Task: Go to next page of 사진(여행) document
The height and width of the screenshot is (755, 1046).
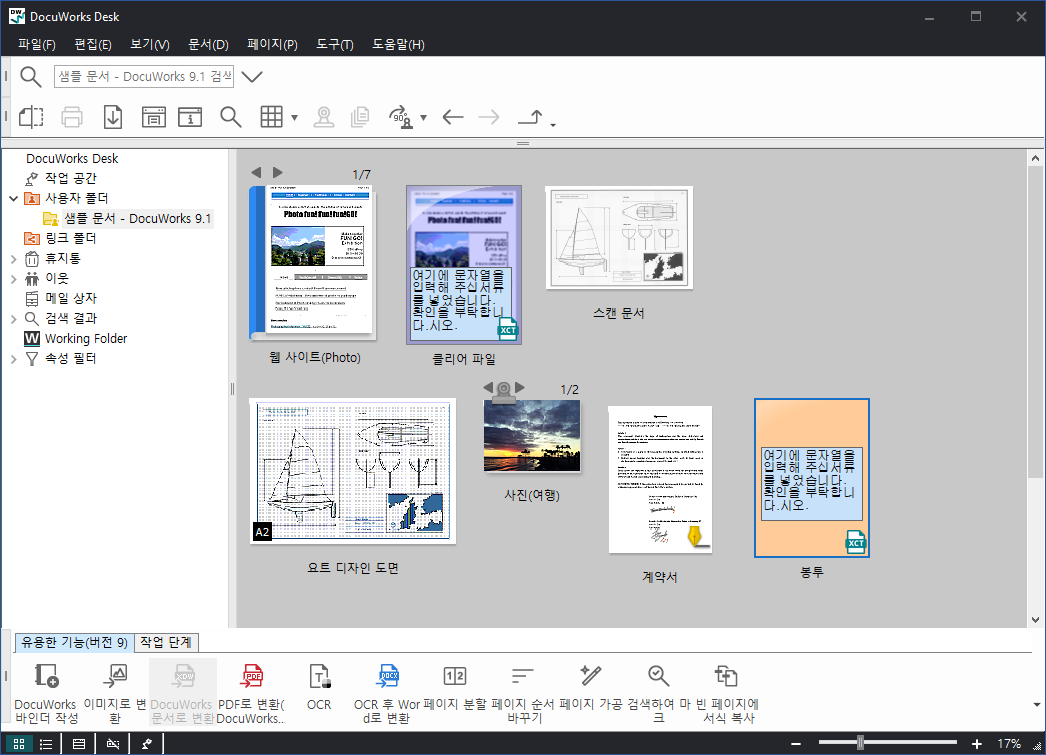Action: [x=520, y=388]
